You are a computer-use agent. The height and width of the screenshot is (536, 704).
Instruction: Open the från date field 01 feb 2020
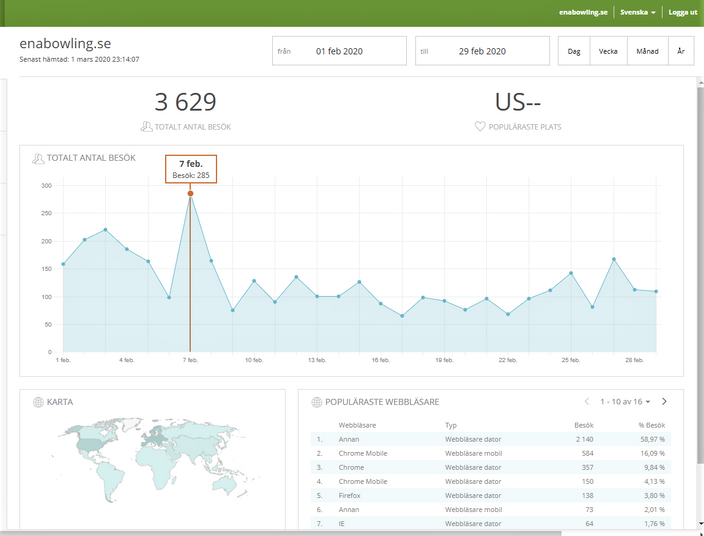click(339, 51)
